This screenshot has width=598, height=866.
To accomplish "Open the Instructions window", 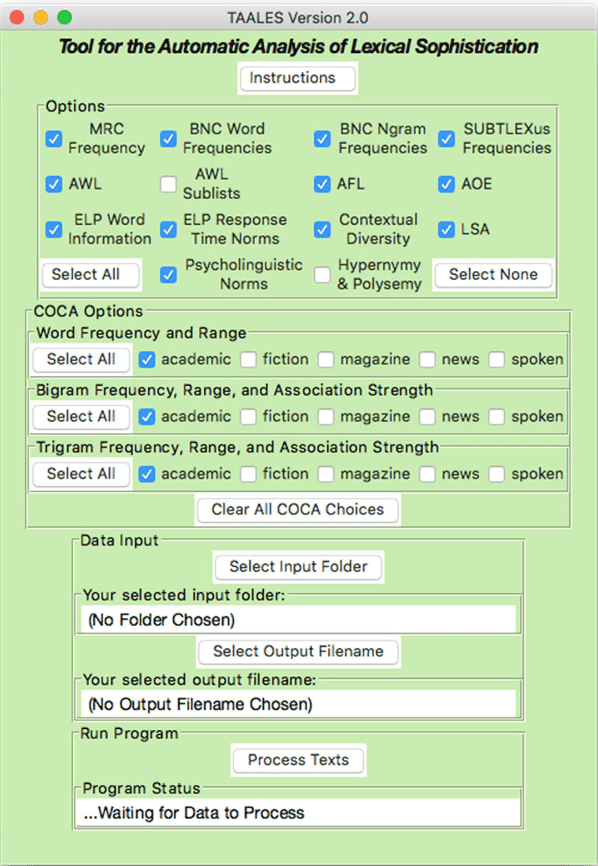I will coord(297,77).
